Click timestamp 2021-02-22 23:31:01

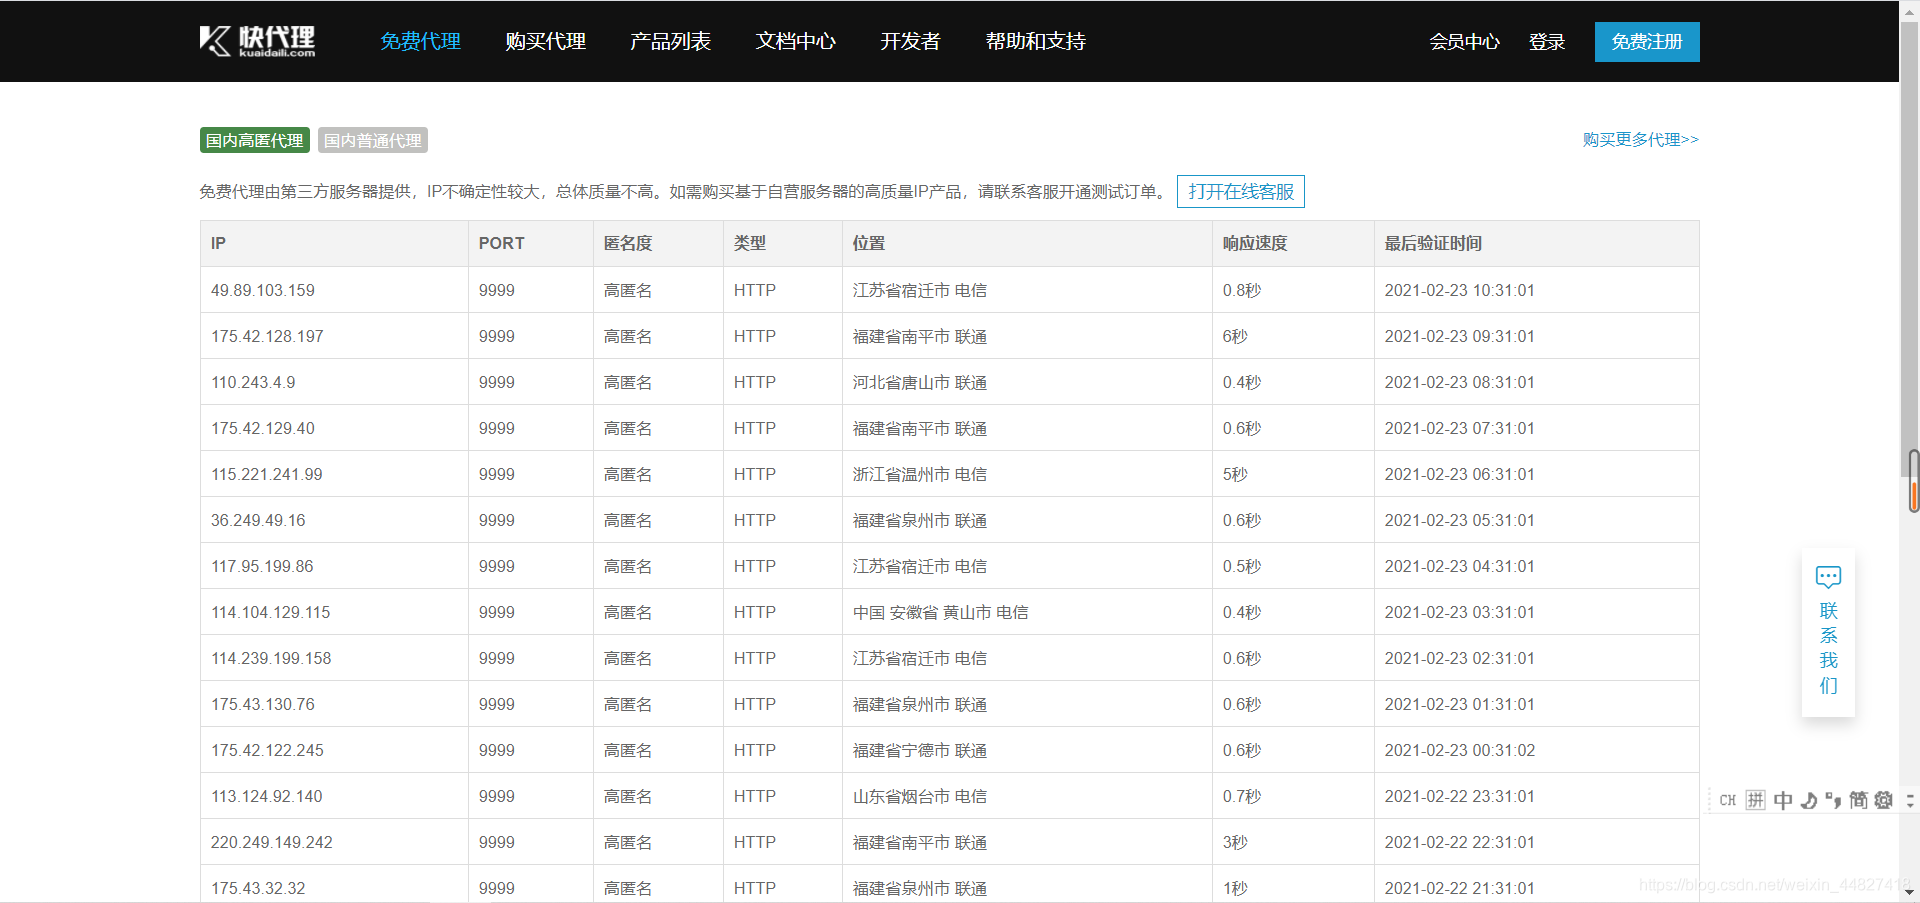1460,796
